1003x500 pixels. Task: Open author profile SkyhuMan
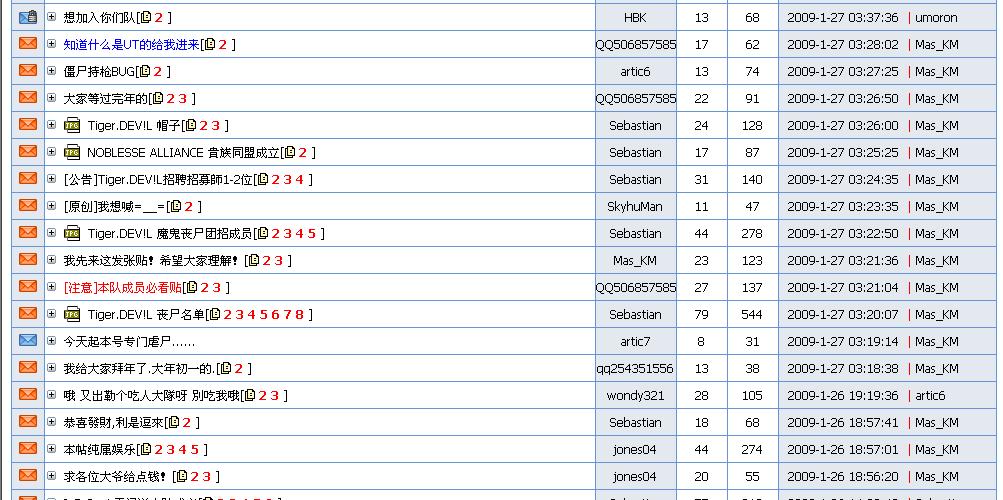[635, 206]
